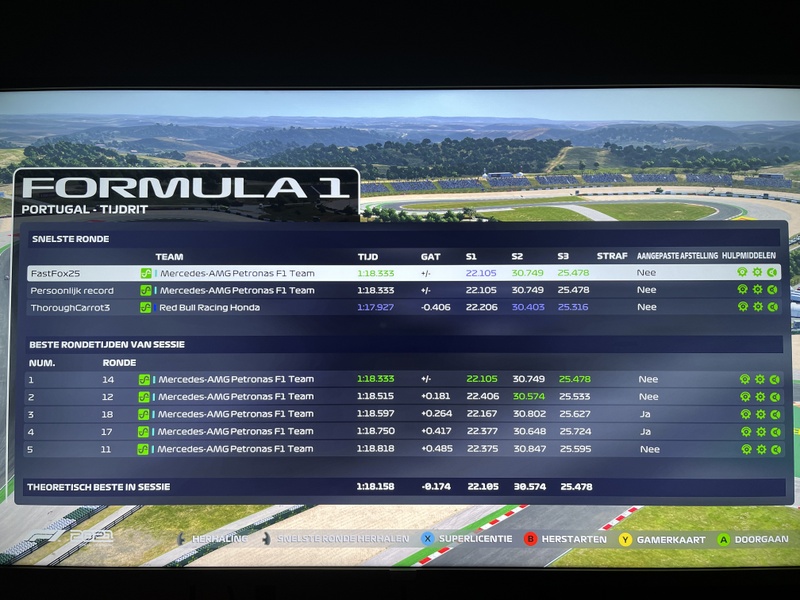Click the 1:18.515 session lap time
Image resolution: width=800 pixels, height=600 pixels.
point(375,396)
